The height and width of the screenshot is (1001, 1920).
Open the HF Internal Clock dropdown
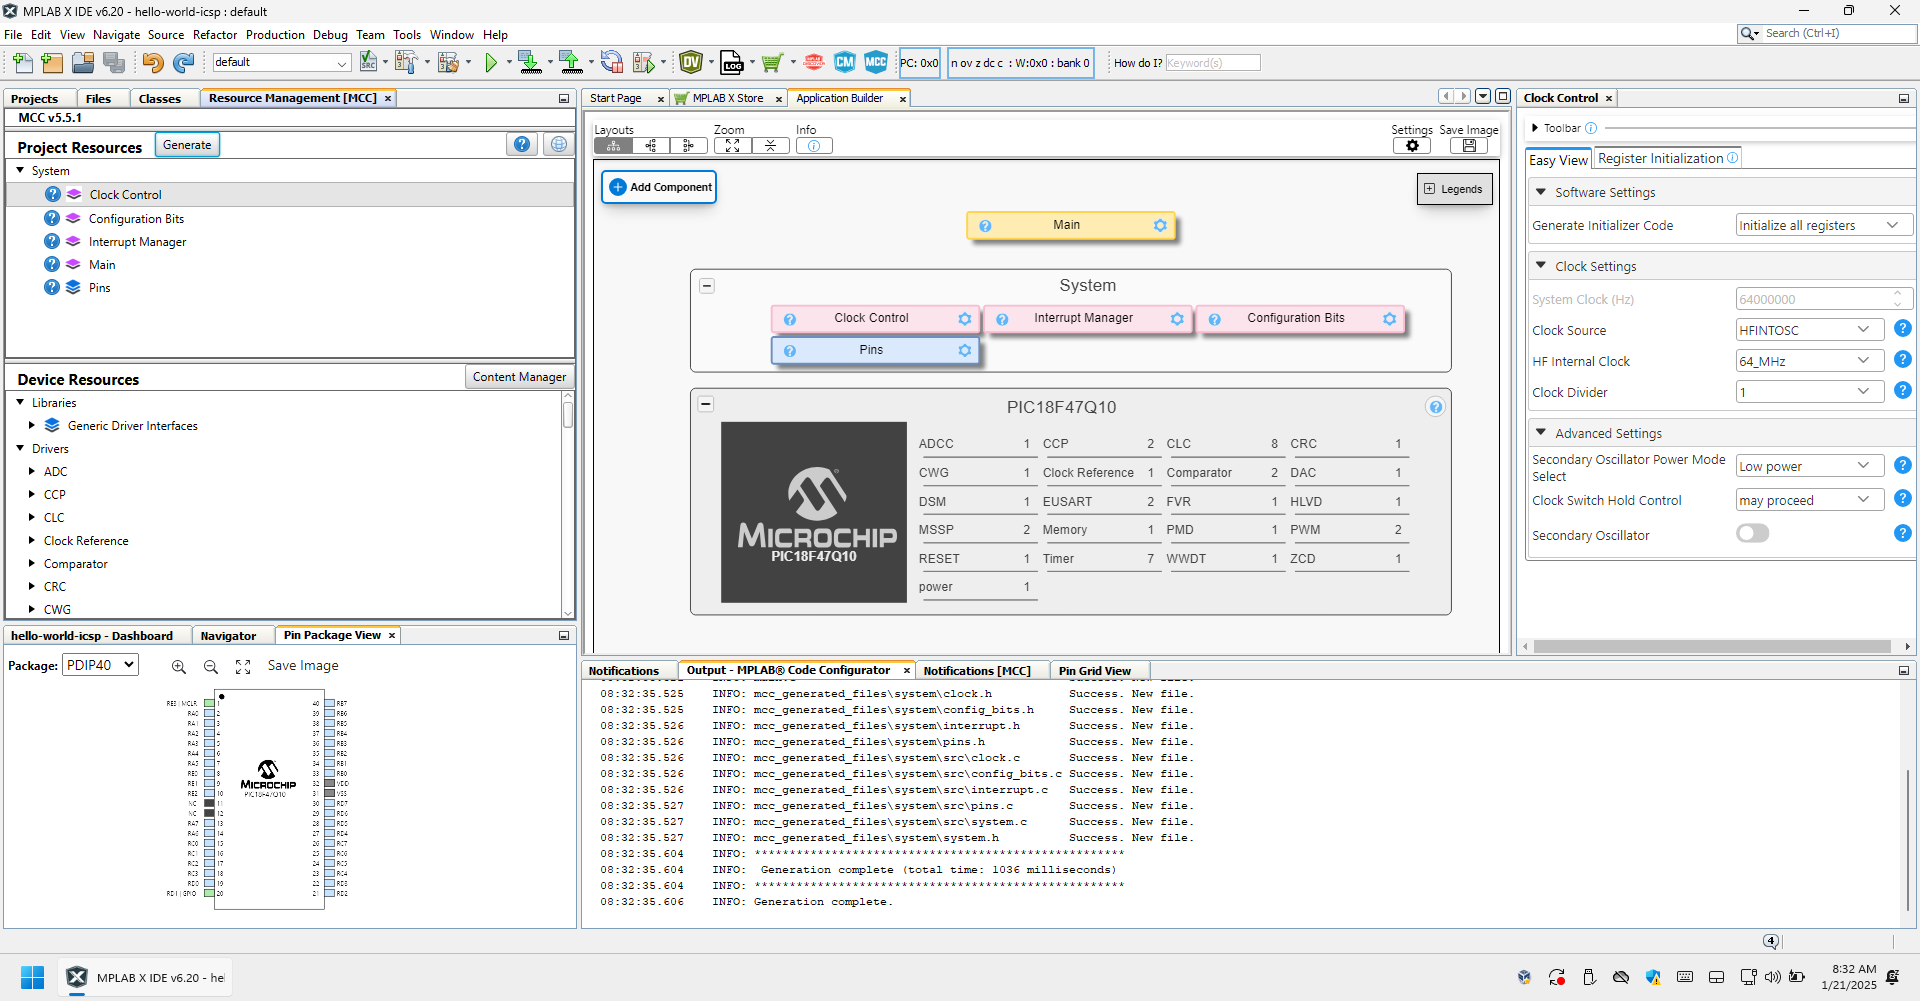point(1810,361)
